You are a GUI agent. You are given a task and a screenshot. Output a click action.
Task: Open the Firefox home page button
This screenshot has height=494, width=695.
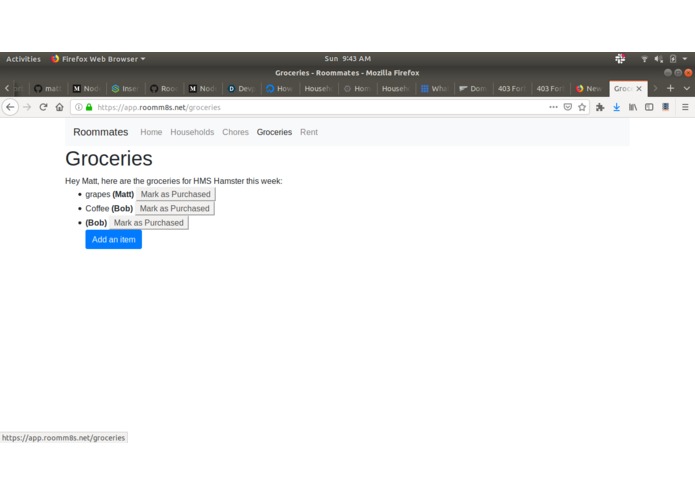pyautogui.click(x=59, y=107)
